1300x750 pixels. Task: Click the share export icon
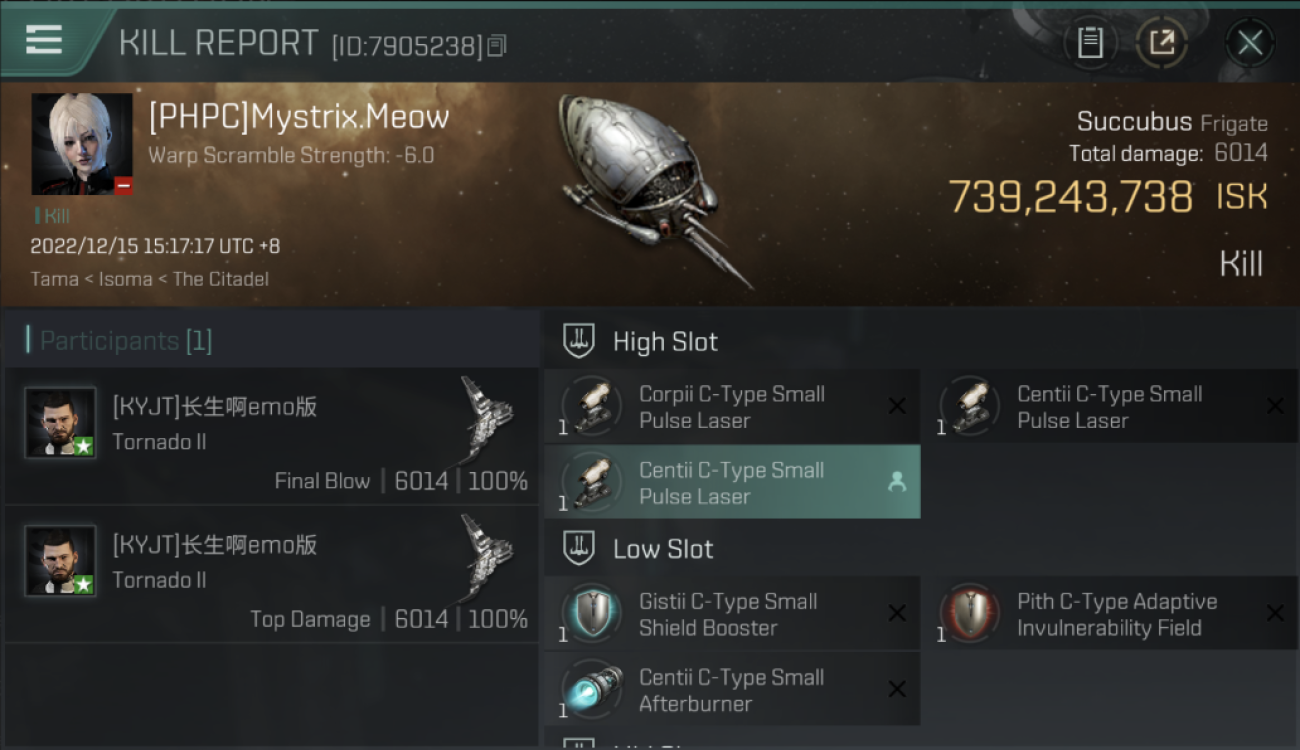coord(1162,43)
